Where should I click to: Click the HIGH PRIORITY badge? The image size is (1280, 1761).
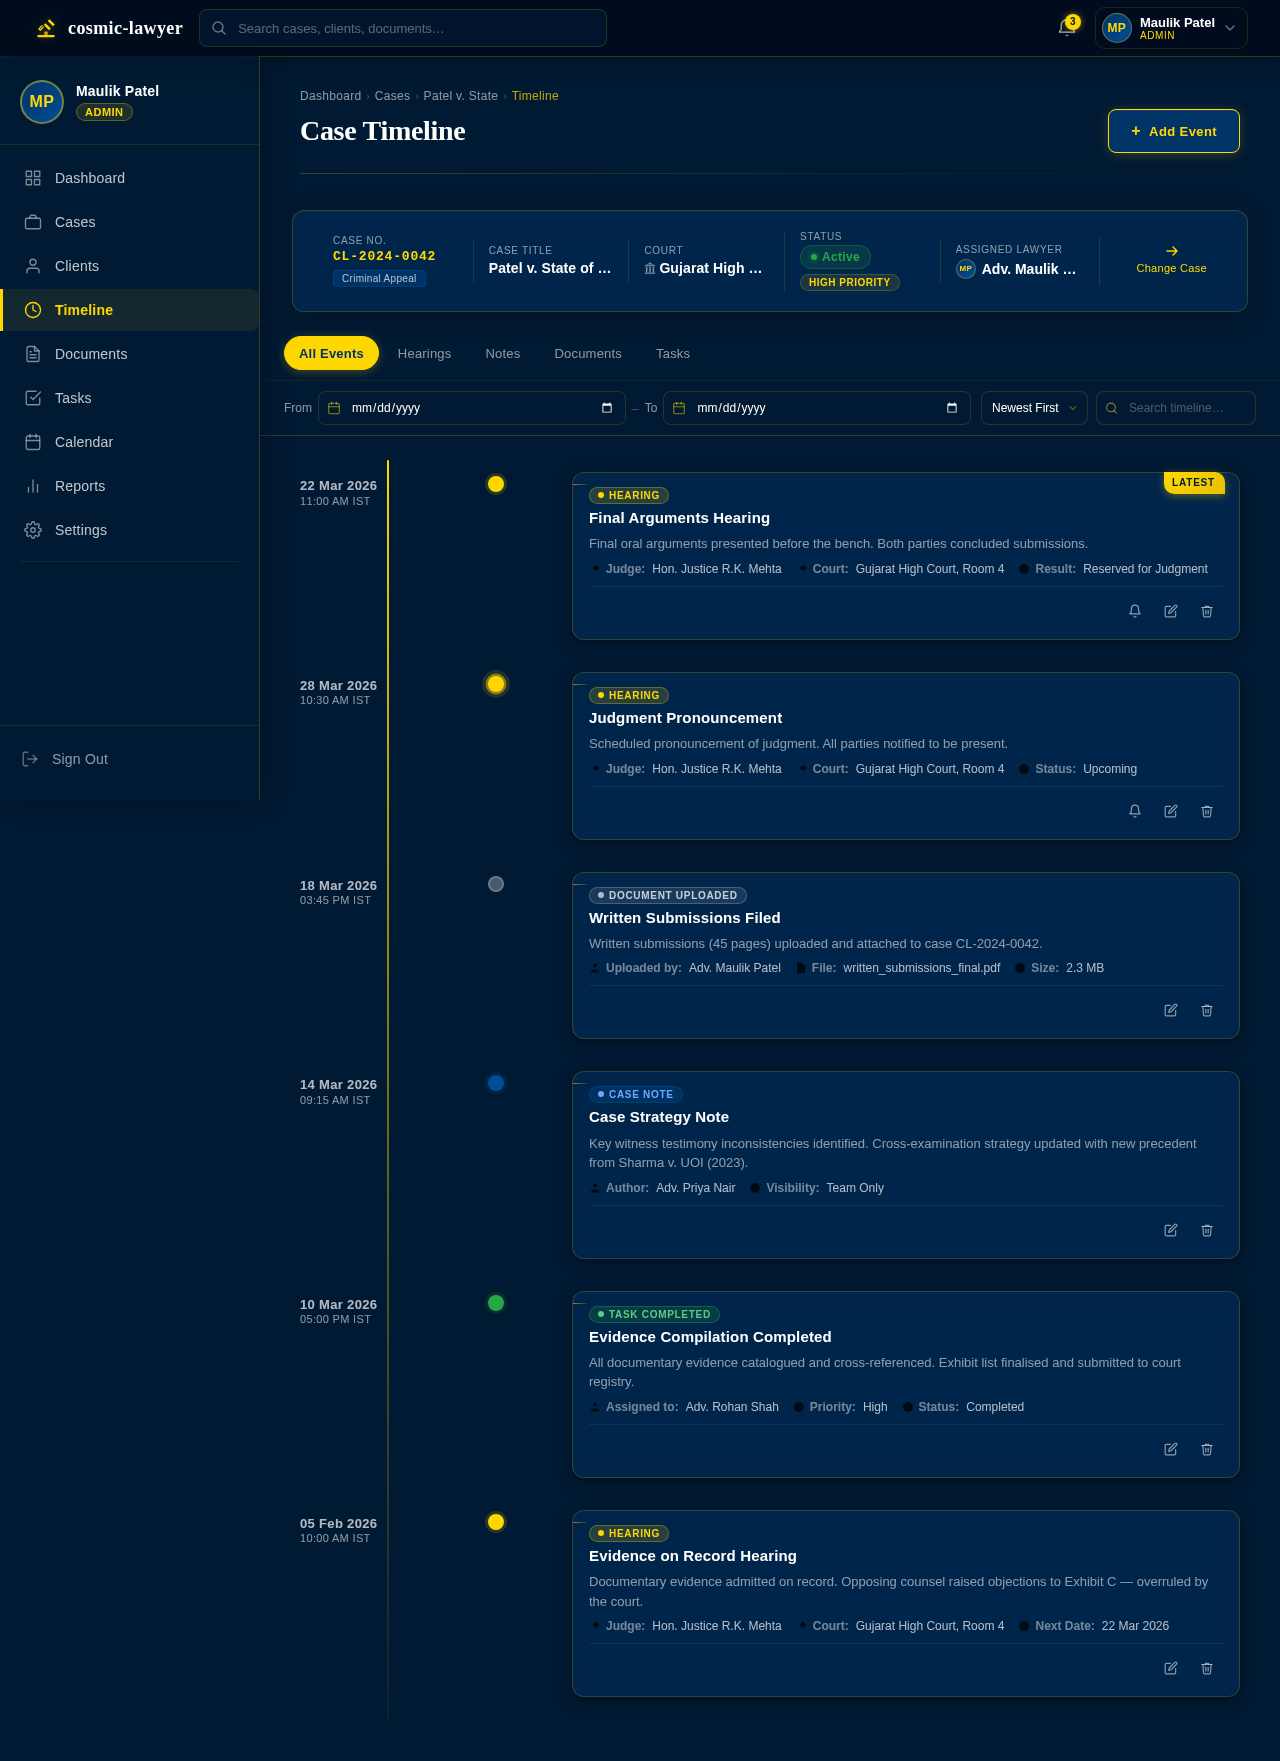point(849,282)
